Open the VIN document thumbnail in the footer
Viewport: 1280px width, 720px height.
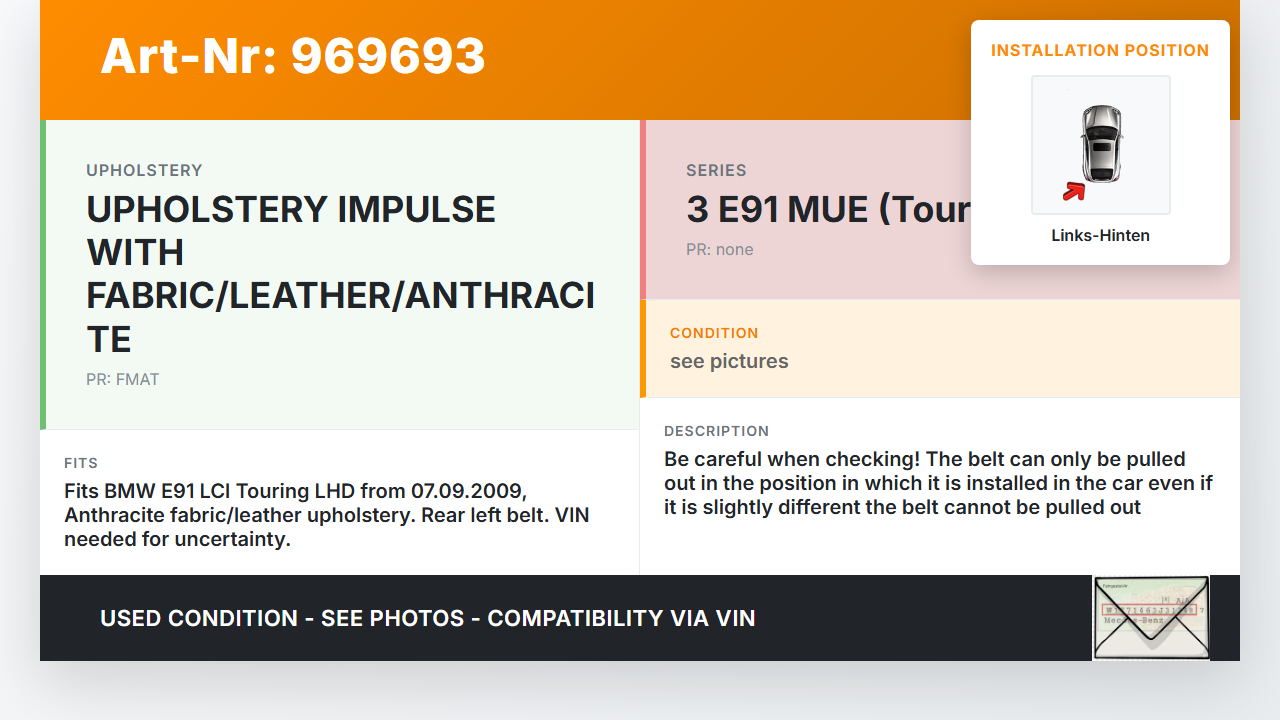coord(1150,617)
